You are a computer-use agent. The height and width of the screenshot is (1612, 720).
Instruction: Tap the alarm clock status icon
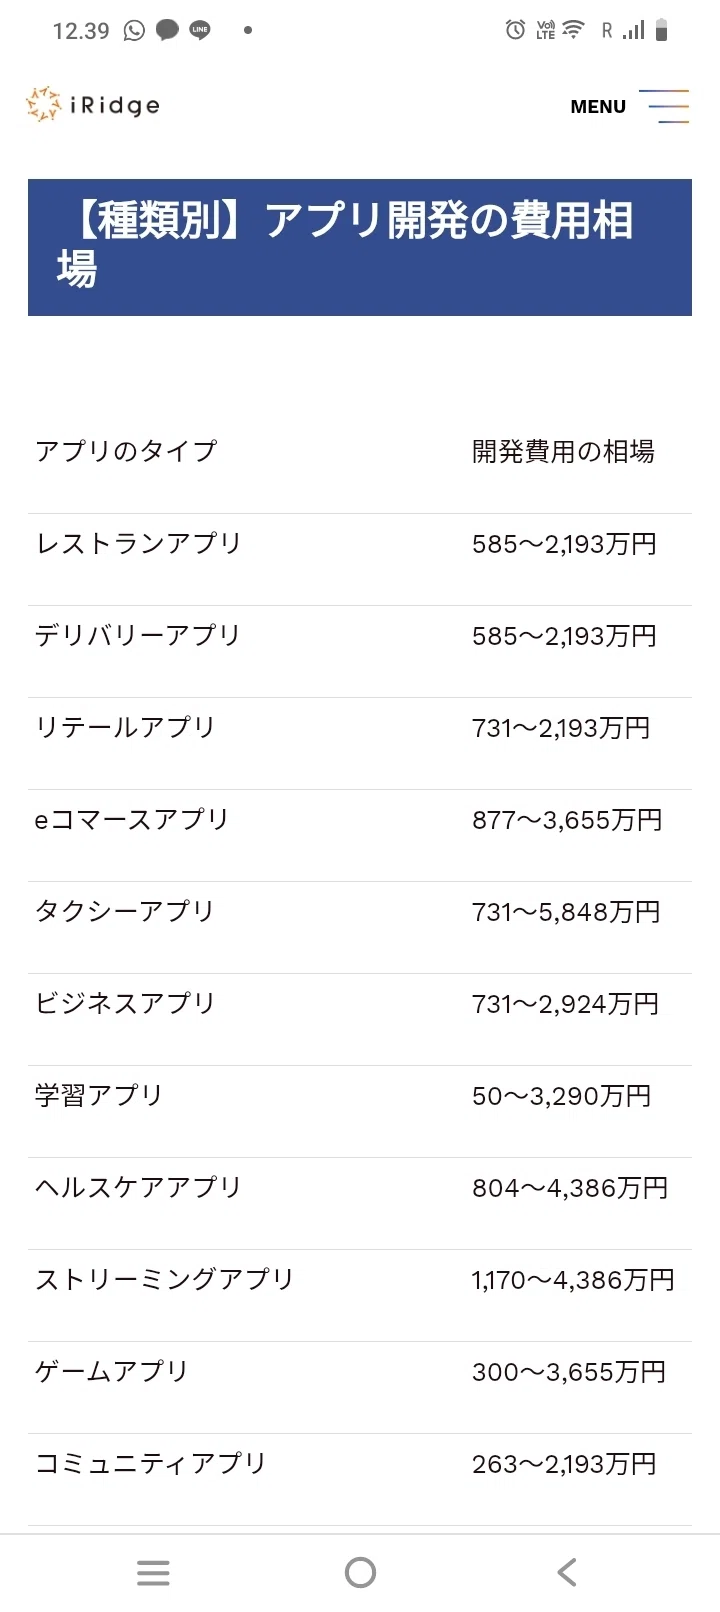point(515,30)
